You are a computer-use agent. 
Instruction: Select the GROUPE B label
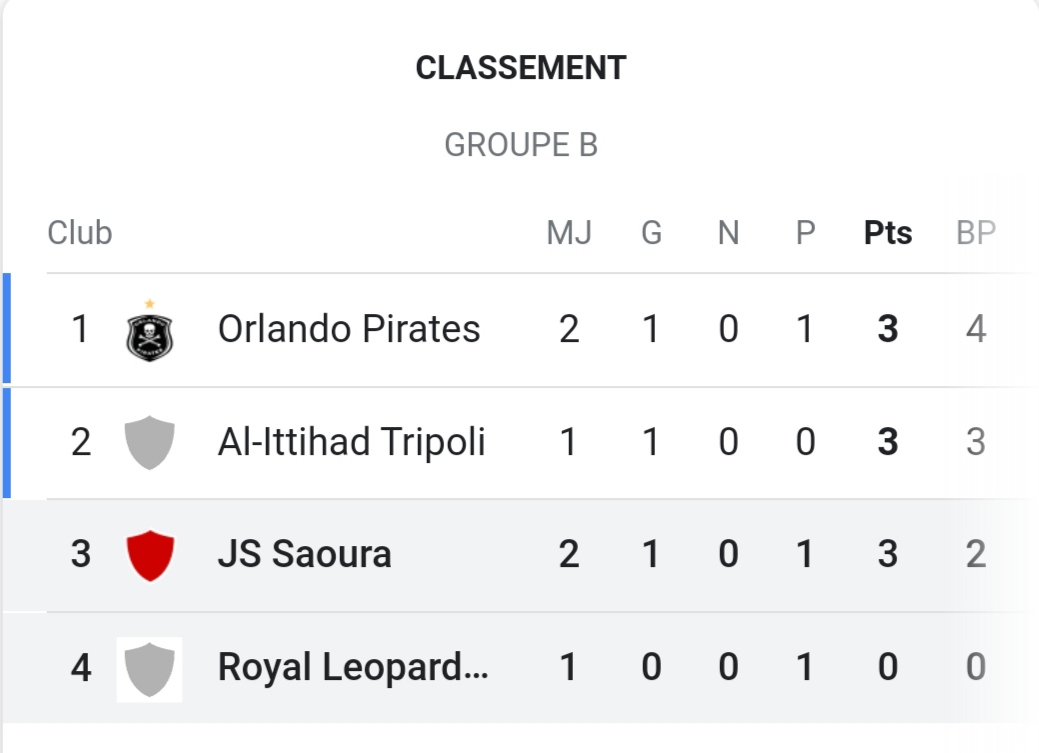[x=520, y=145]
